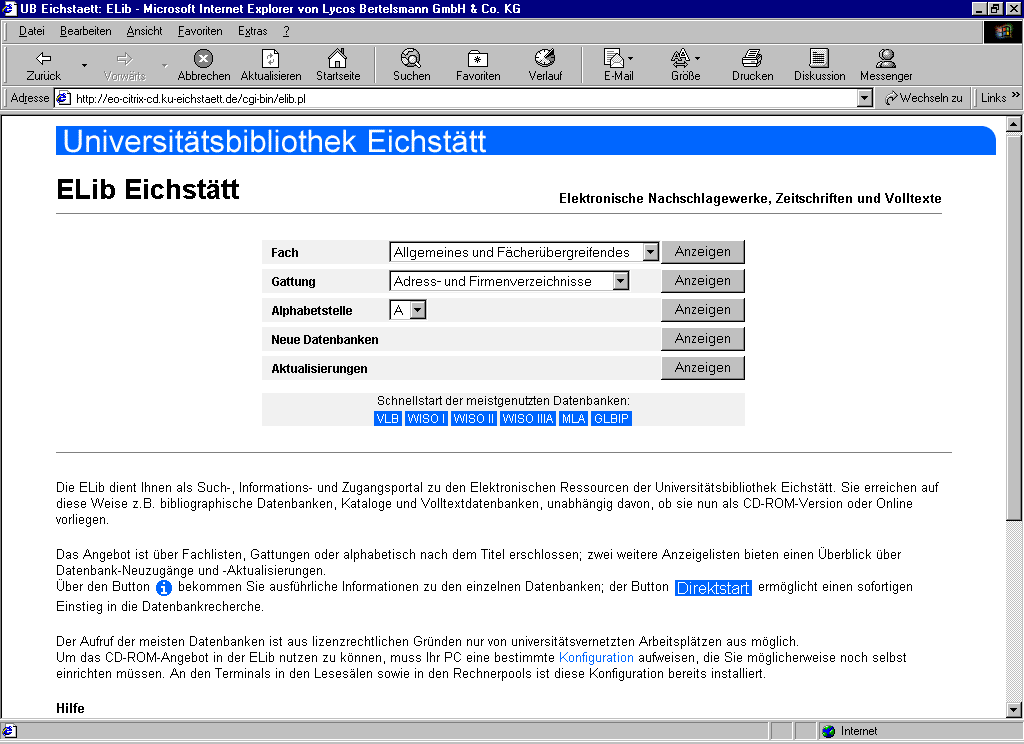Click the ELib Eichstätt heading
The height and width of the screenshot is (744, 1024).
pos(148,189)
